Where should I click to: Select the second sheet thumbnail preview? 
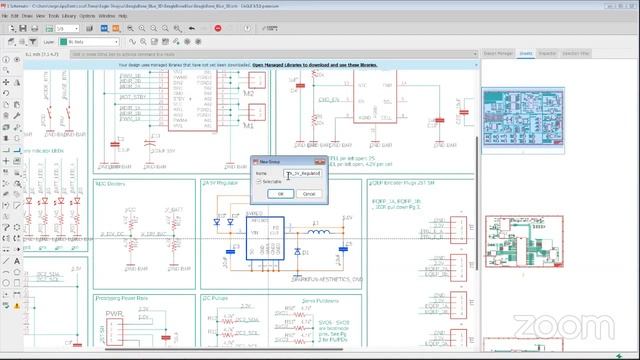(524, 242)
